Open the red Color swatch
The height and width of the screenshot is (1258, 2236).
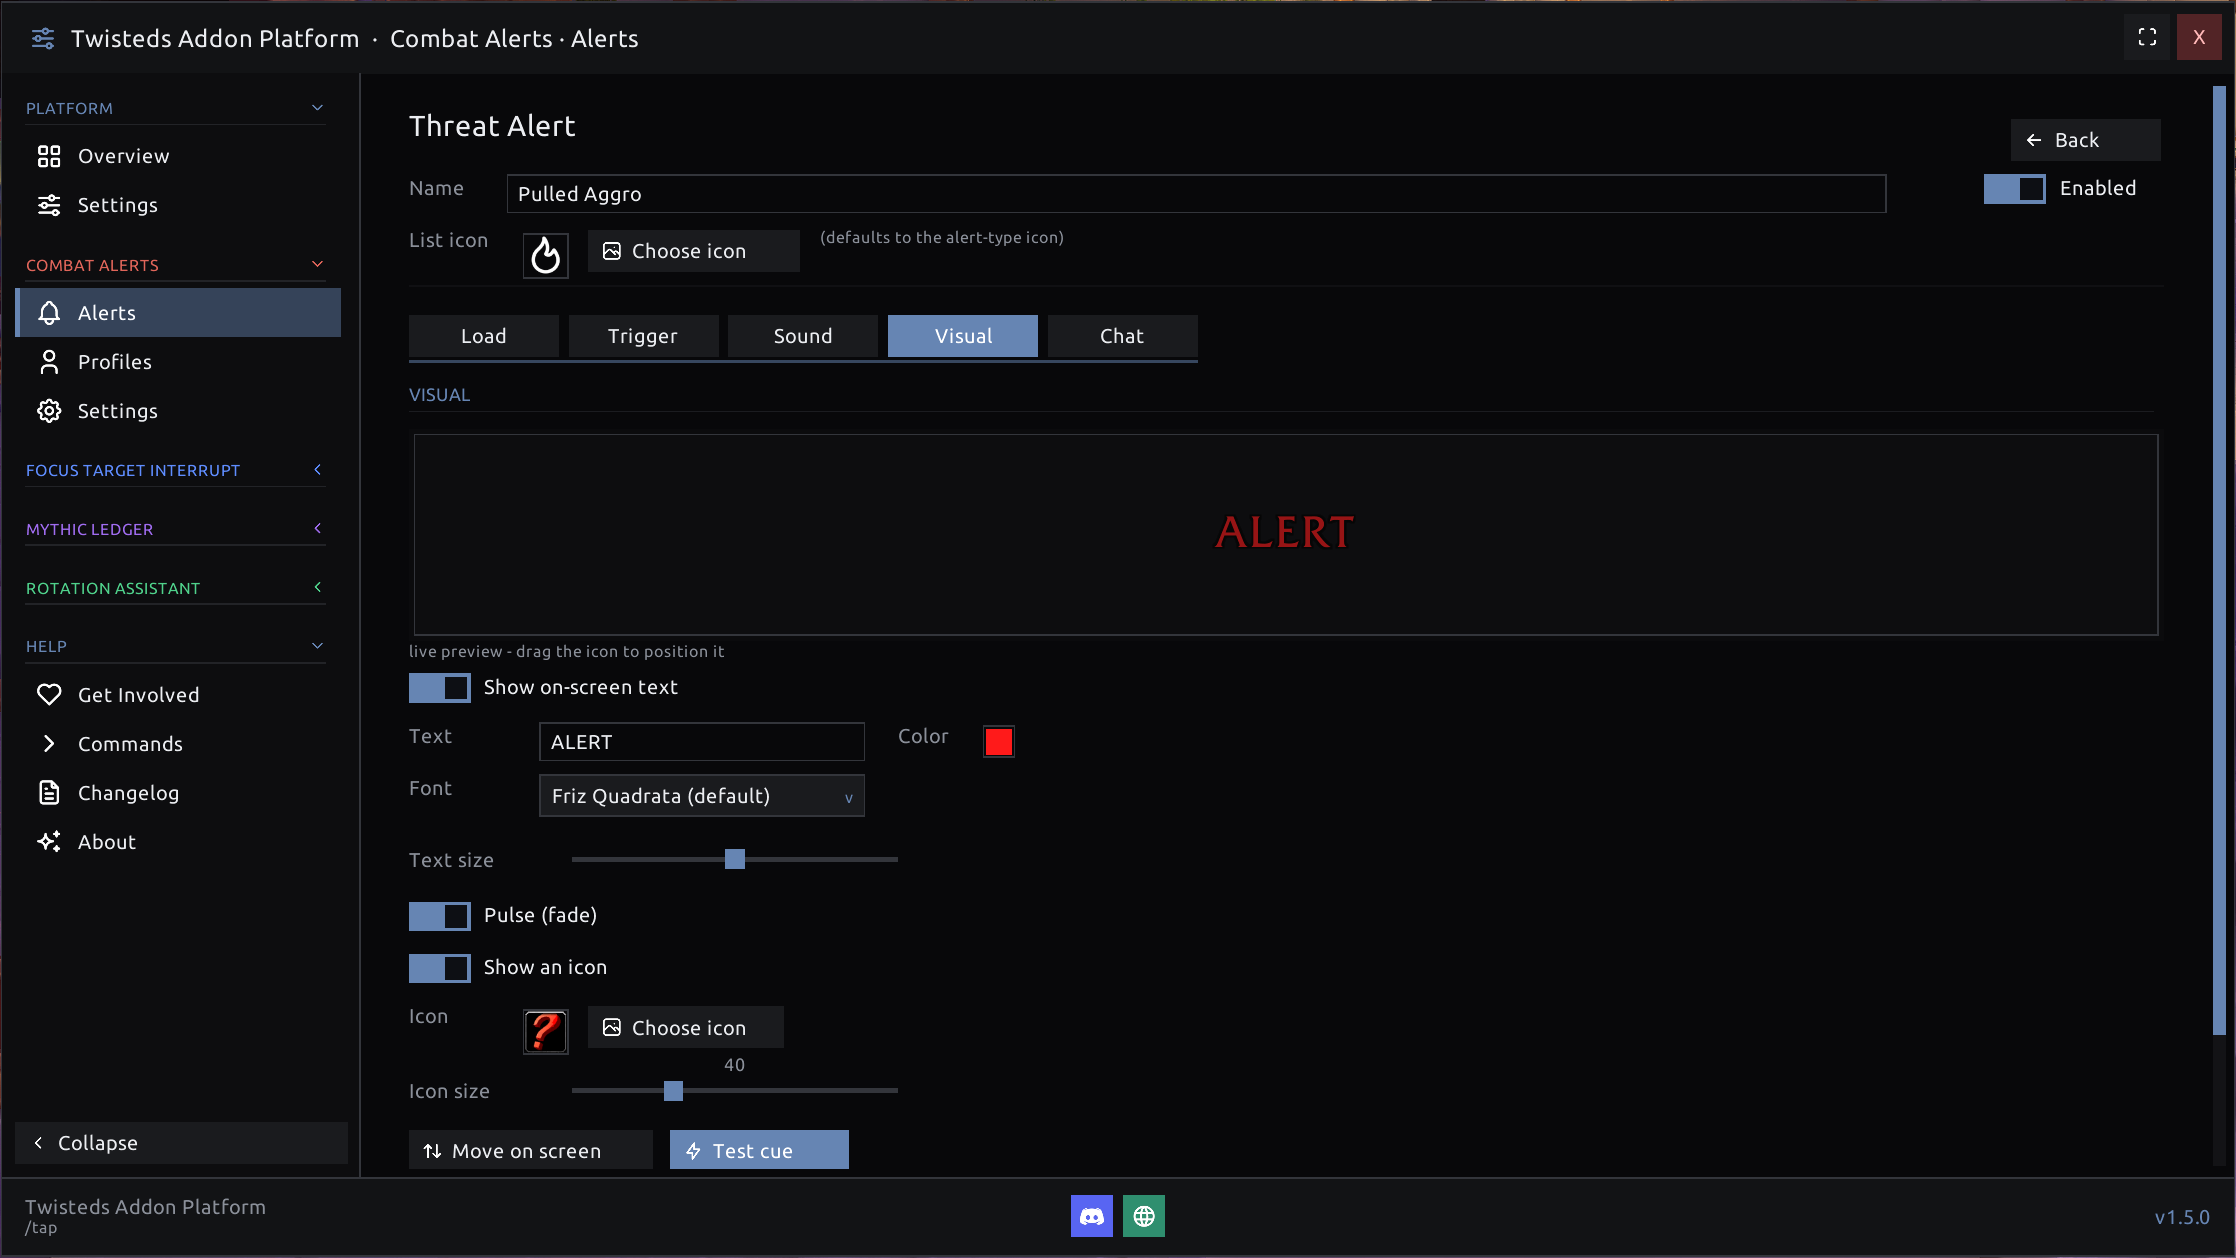[998, 741]
